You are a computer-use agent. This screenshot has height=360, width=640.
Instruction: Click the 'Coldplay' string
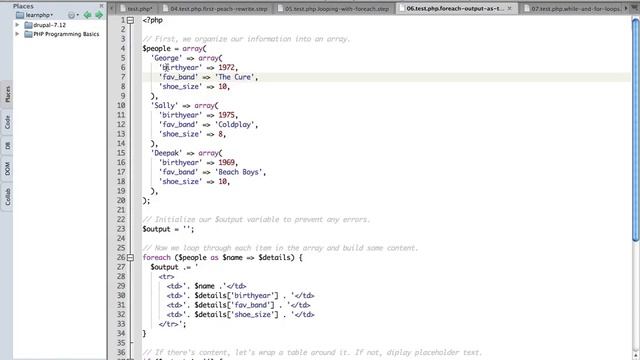235,124
